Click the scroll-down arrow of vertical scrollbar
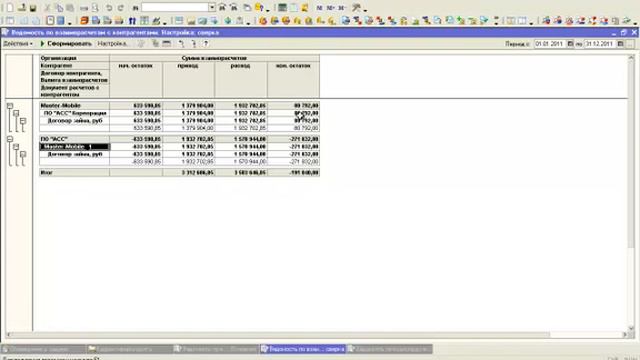640x360 pixels. tap(631, 328)
